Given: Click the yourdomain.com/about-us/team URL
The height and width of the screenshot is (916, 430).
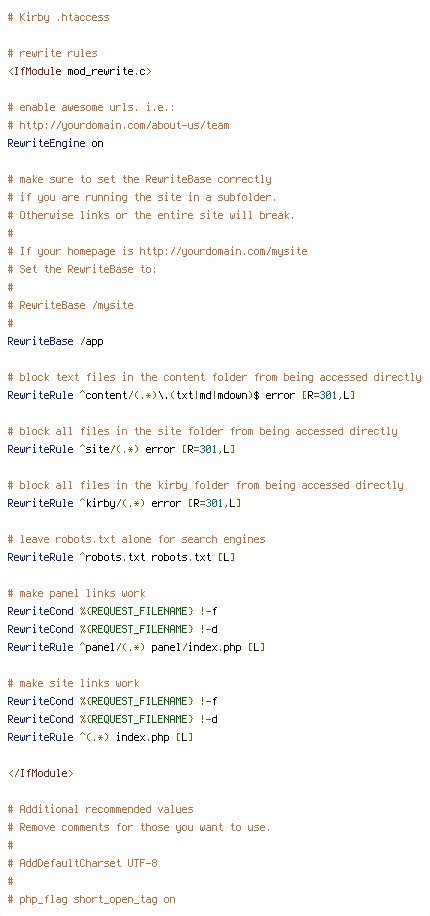Looking at the screenshot, I should coord(124,126).
